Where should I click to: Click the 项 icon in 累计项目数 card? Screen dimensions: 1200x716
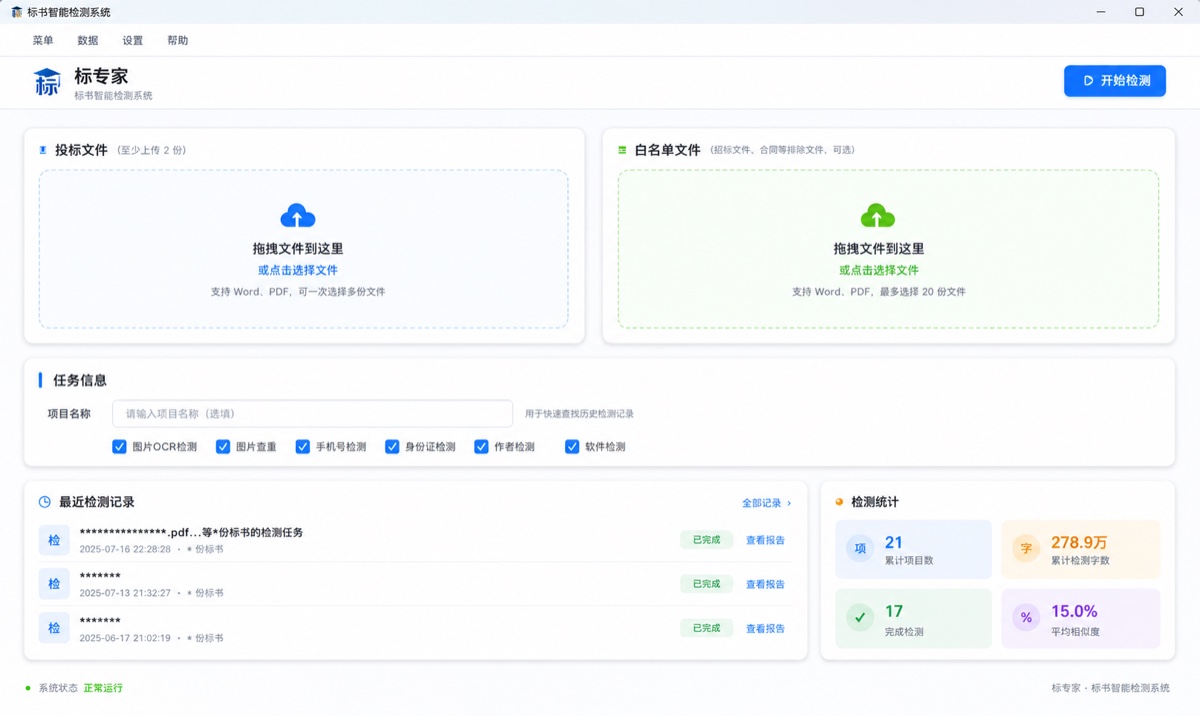pyautogui.click(x=860, y=549)
